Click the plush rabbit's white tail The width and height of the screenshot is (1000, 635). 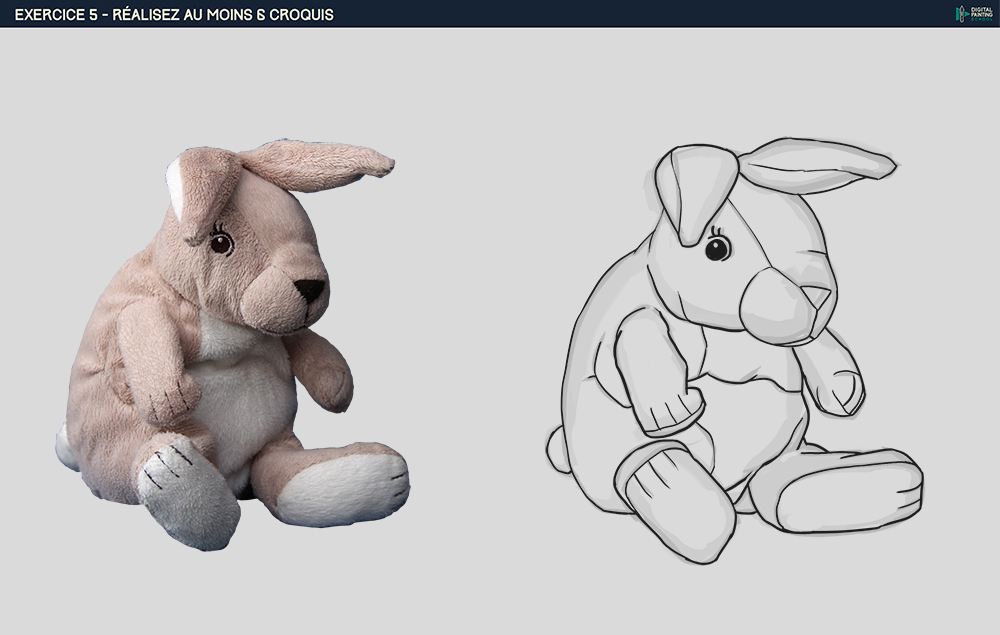pyautogui.click(x=66, y=450)
